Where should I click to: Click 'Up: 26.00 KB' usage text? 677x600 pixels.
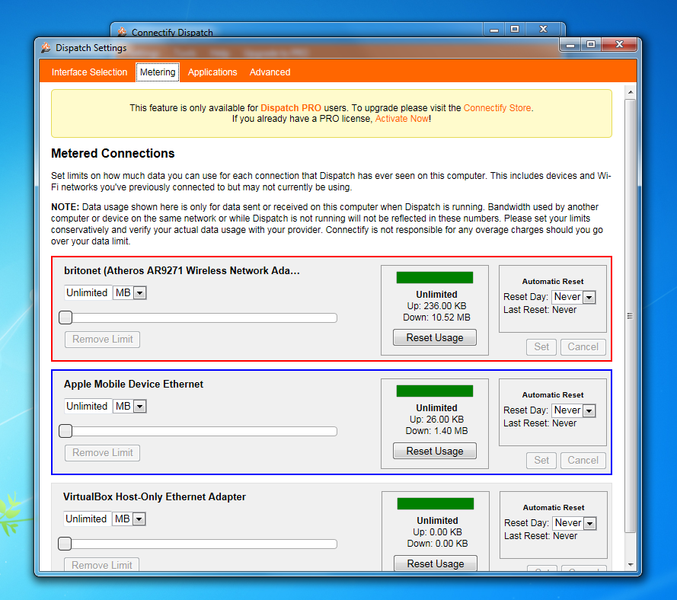pyautogui.click(x=437, y=420)
